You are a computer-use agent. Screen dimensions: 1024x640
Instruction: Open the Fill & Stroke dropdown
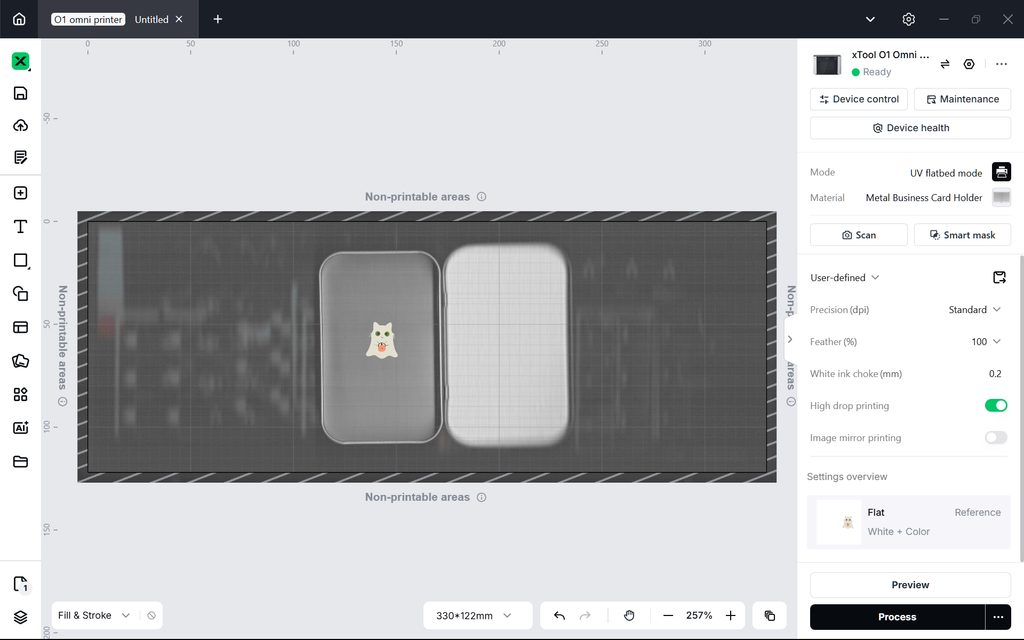(x=94, y=615)
